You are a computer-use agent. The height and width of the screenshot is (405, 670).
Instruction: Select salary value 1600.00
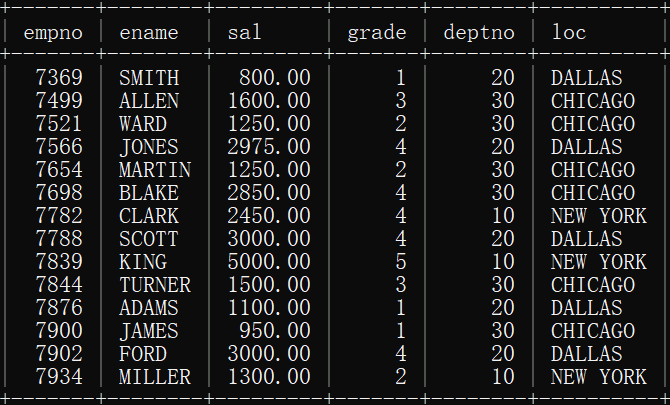tap(269, 101)
